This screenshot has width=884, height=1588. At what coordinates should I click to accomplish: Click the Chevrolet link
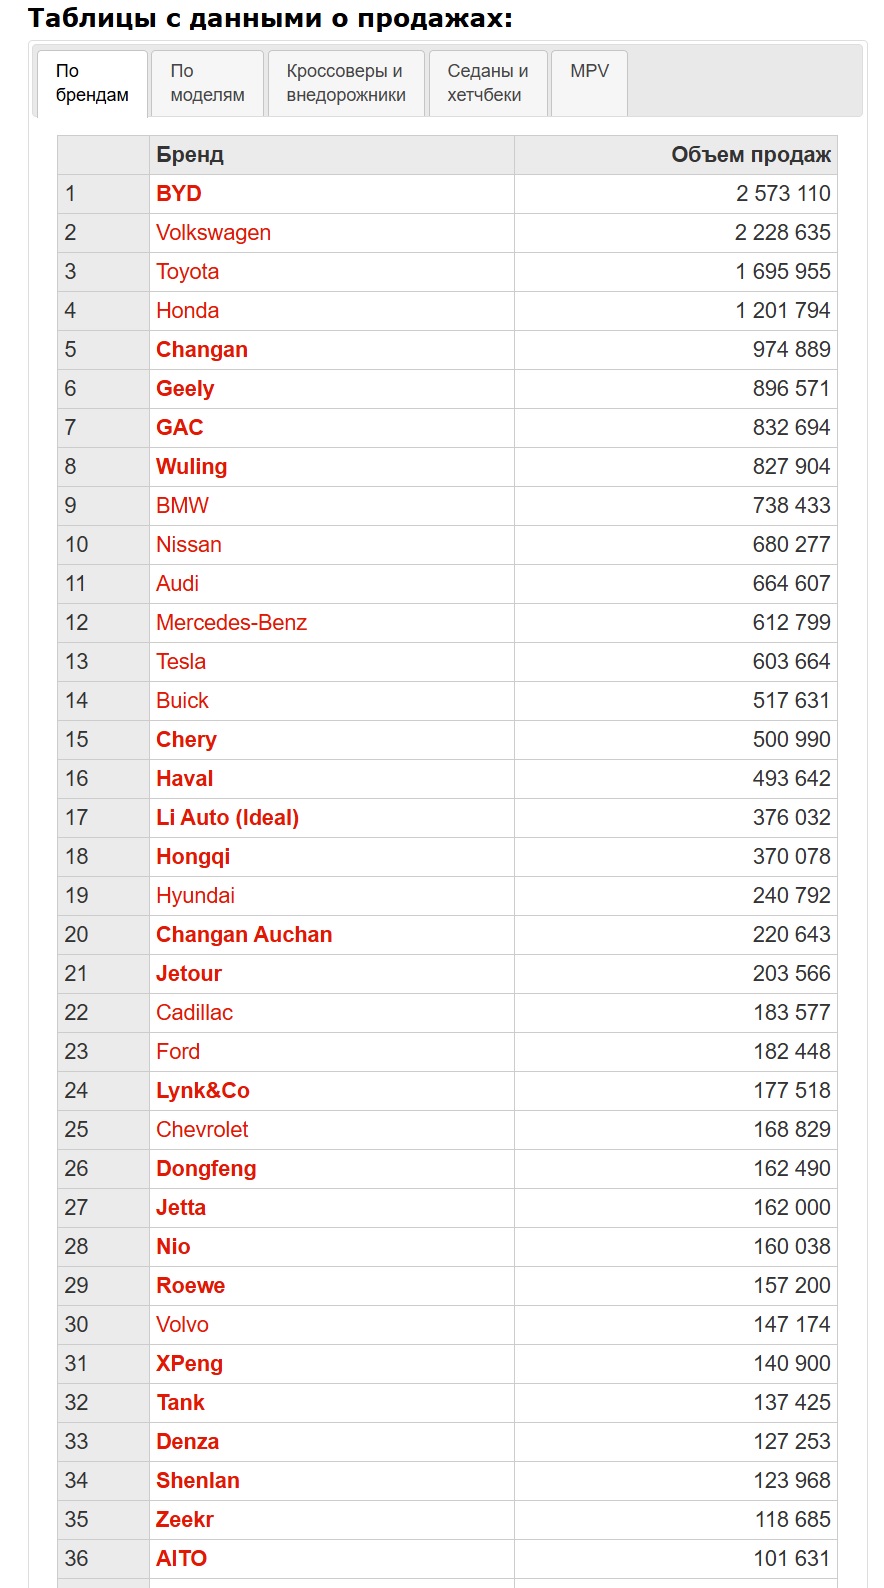pyautogui.click(x=202, y=1130)
